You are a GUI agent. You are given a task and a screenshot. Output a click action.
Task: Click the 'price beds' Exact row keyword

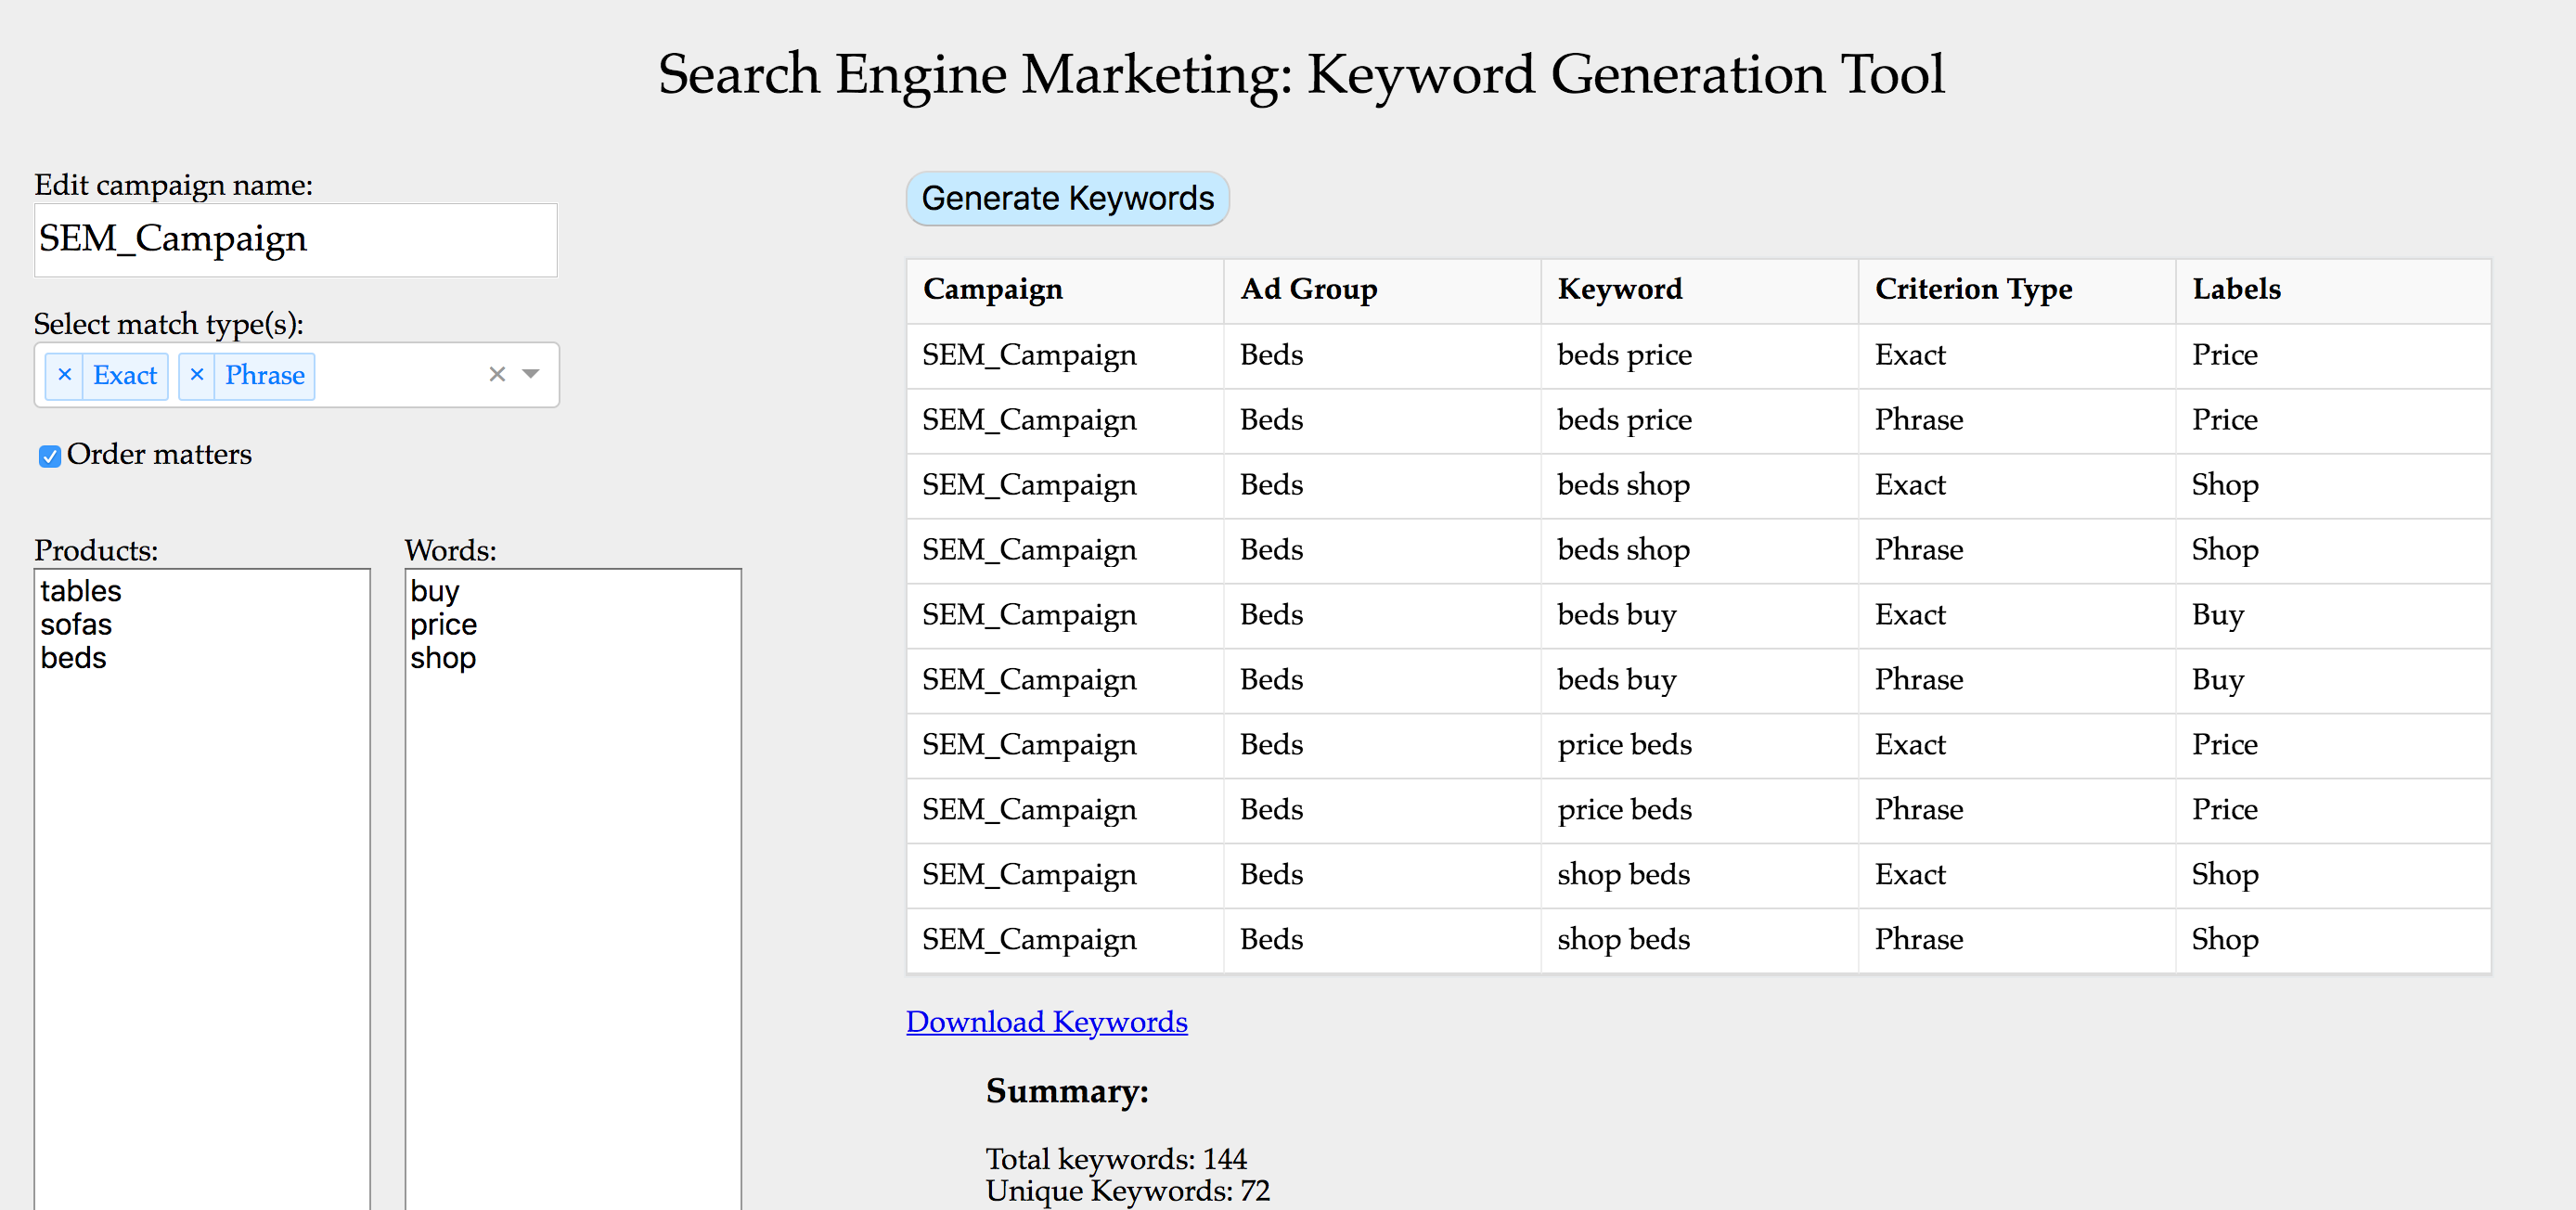pyautogui.click(x=1624, y=745)
